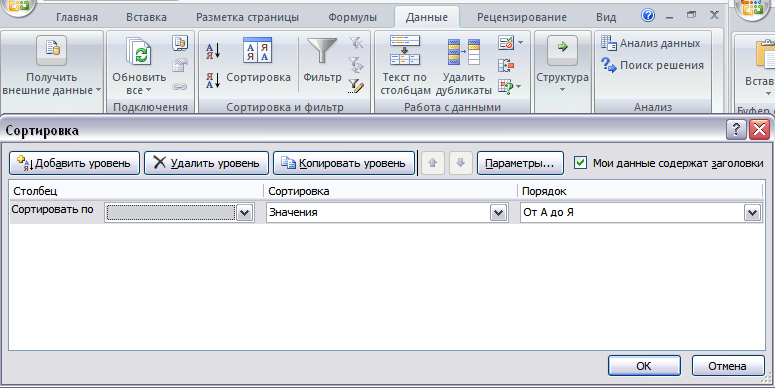Click the Структура outline icon

point(562,50)
